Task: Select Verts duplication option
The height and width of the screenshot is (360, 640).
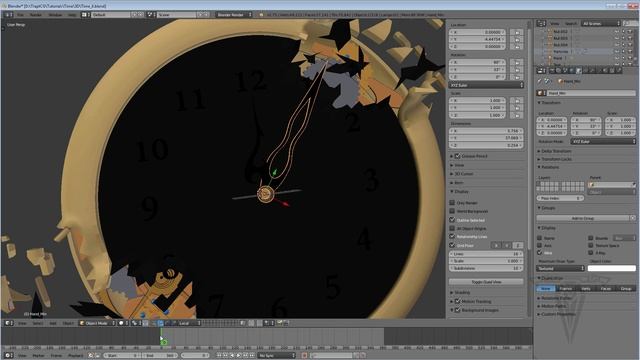Action: click(586, 288)
